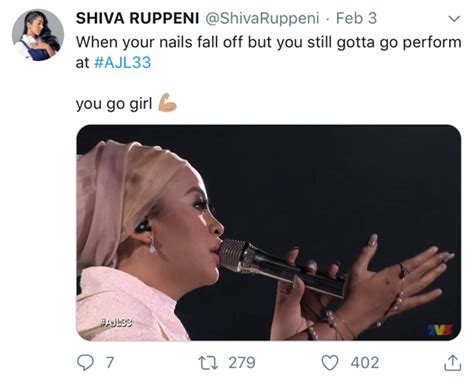Follow the #AJL33 hashtag link
The width and height of the screenshot is (474, 384).
[123, 62]
